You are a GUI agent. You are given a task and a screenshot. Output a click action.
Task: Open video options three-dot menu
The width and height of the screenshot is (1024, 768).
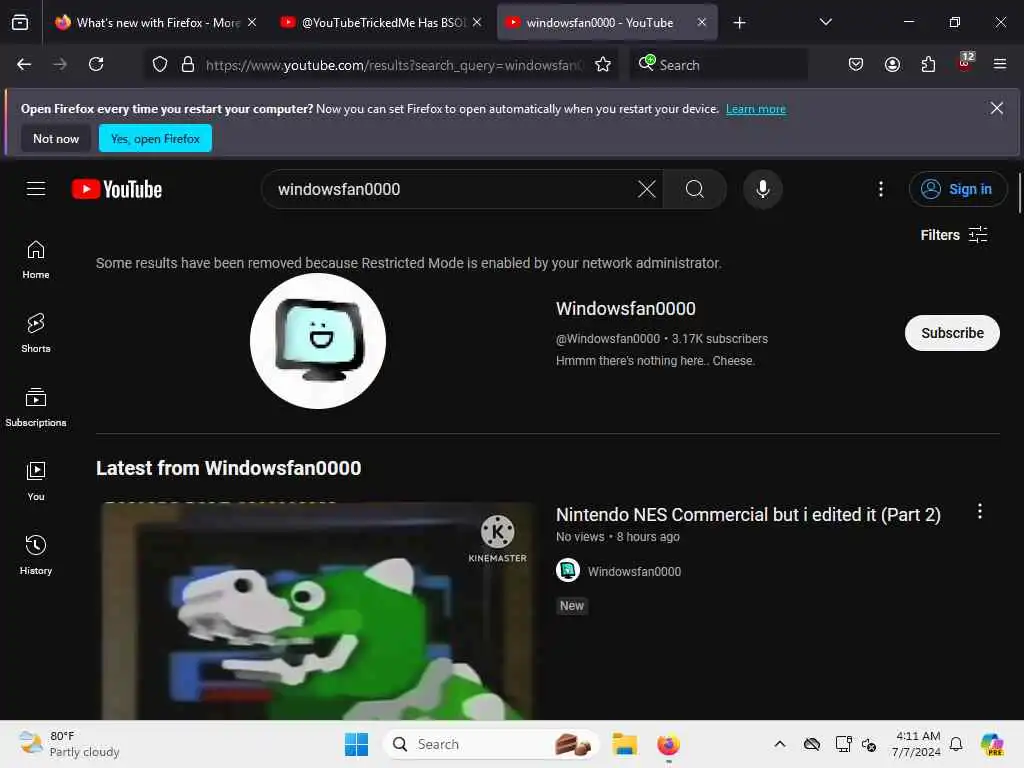click(979, 511)
